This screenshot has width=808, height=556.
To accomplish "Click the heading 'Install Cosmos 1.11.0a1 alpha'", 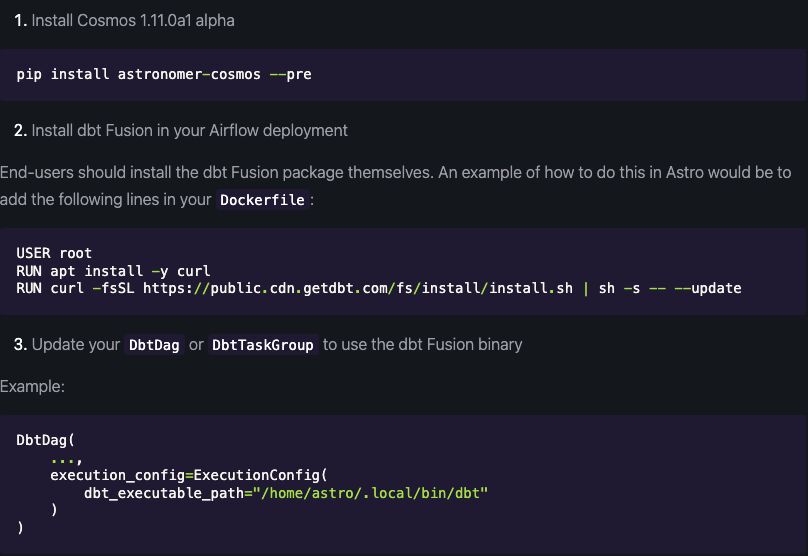I will point(133,21).
